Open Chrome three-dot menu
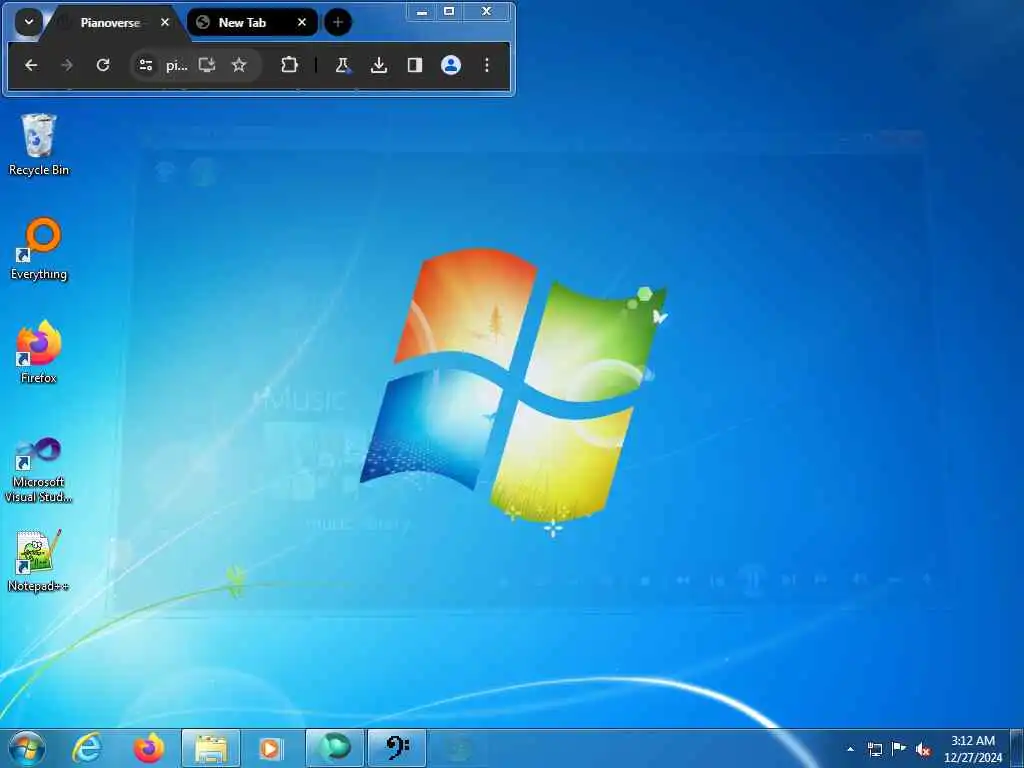The image size is (1024, 768). pyautogui.click(x=487, y=65)
